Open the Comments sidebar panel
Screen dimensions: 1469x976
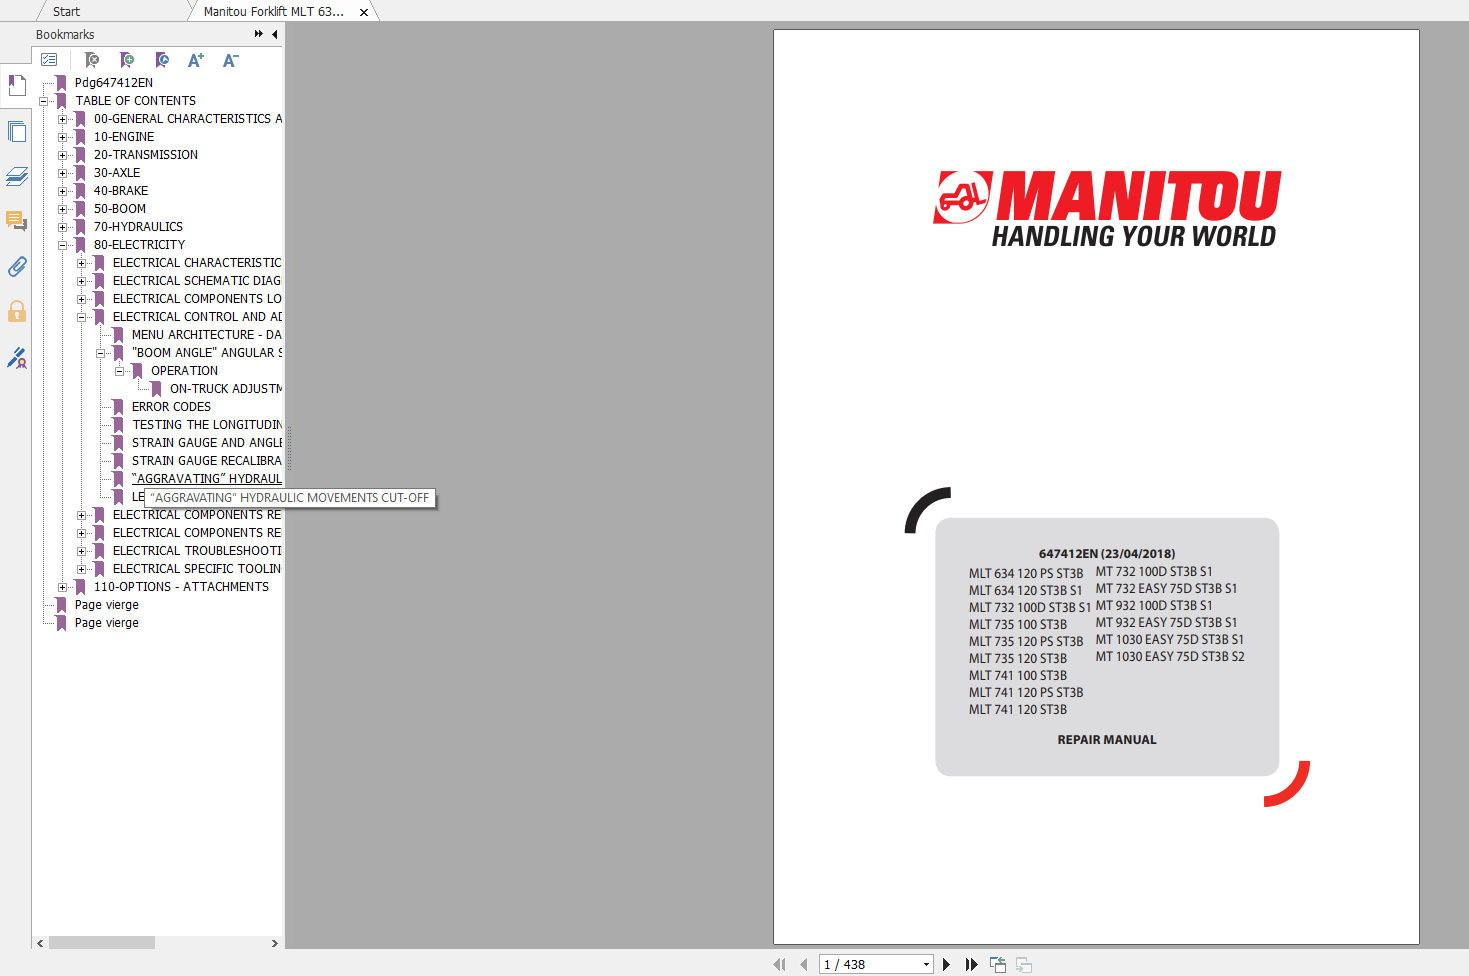[x=17, y=221]
